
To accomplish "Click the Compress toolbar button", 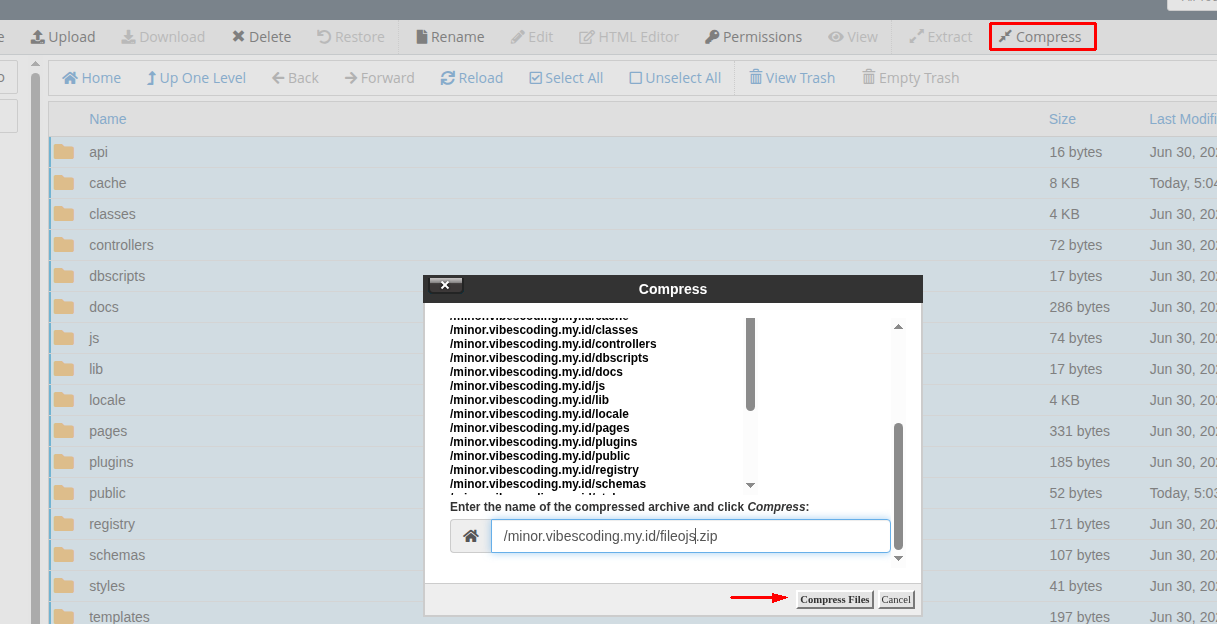I will (x=1040, y=37).
